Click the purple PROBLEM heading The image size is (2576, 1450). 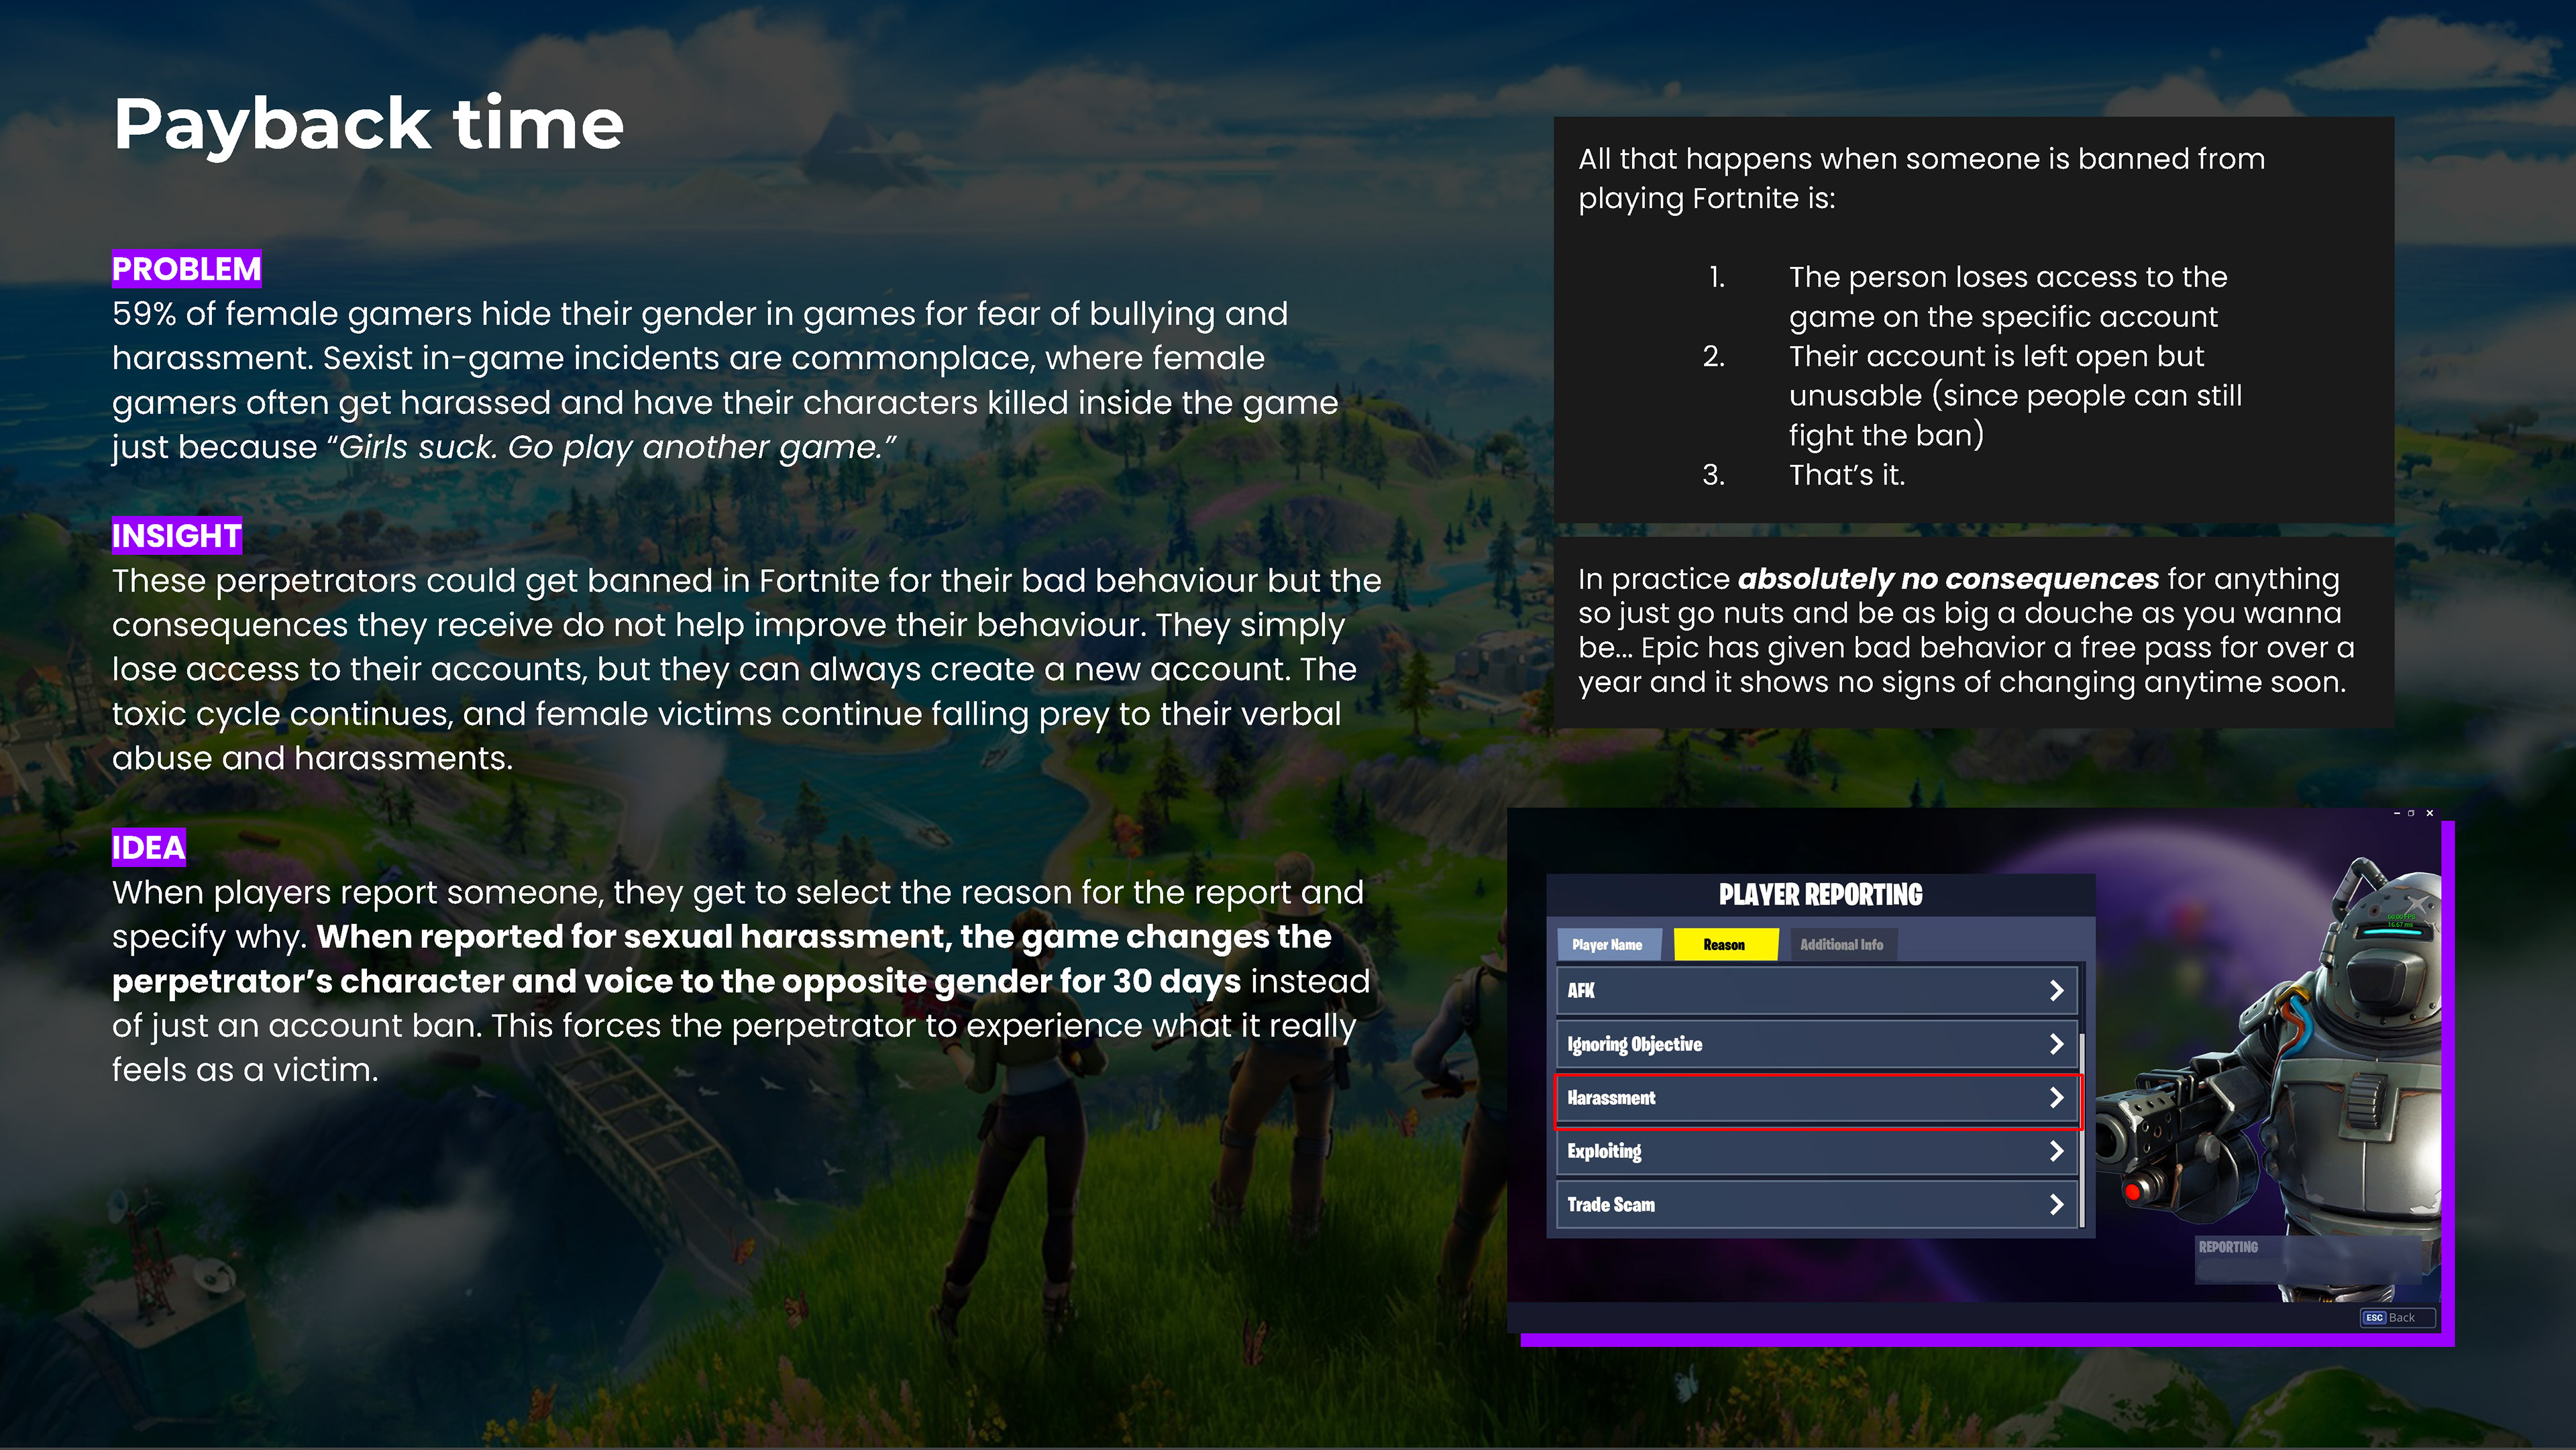coord(186,269)
